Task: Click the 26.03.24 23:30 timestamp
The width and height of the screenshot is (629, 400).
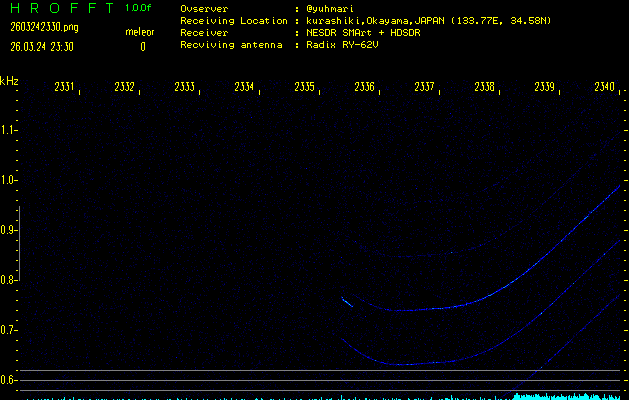Action: point(42,46)
